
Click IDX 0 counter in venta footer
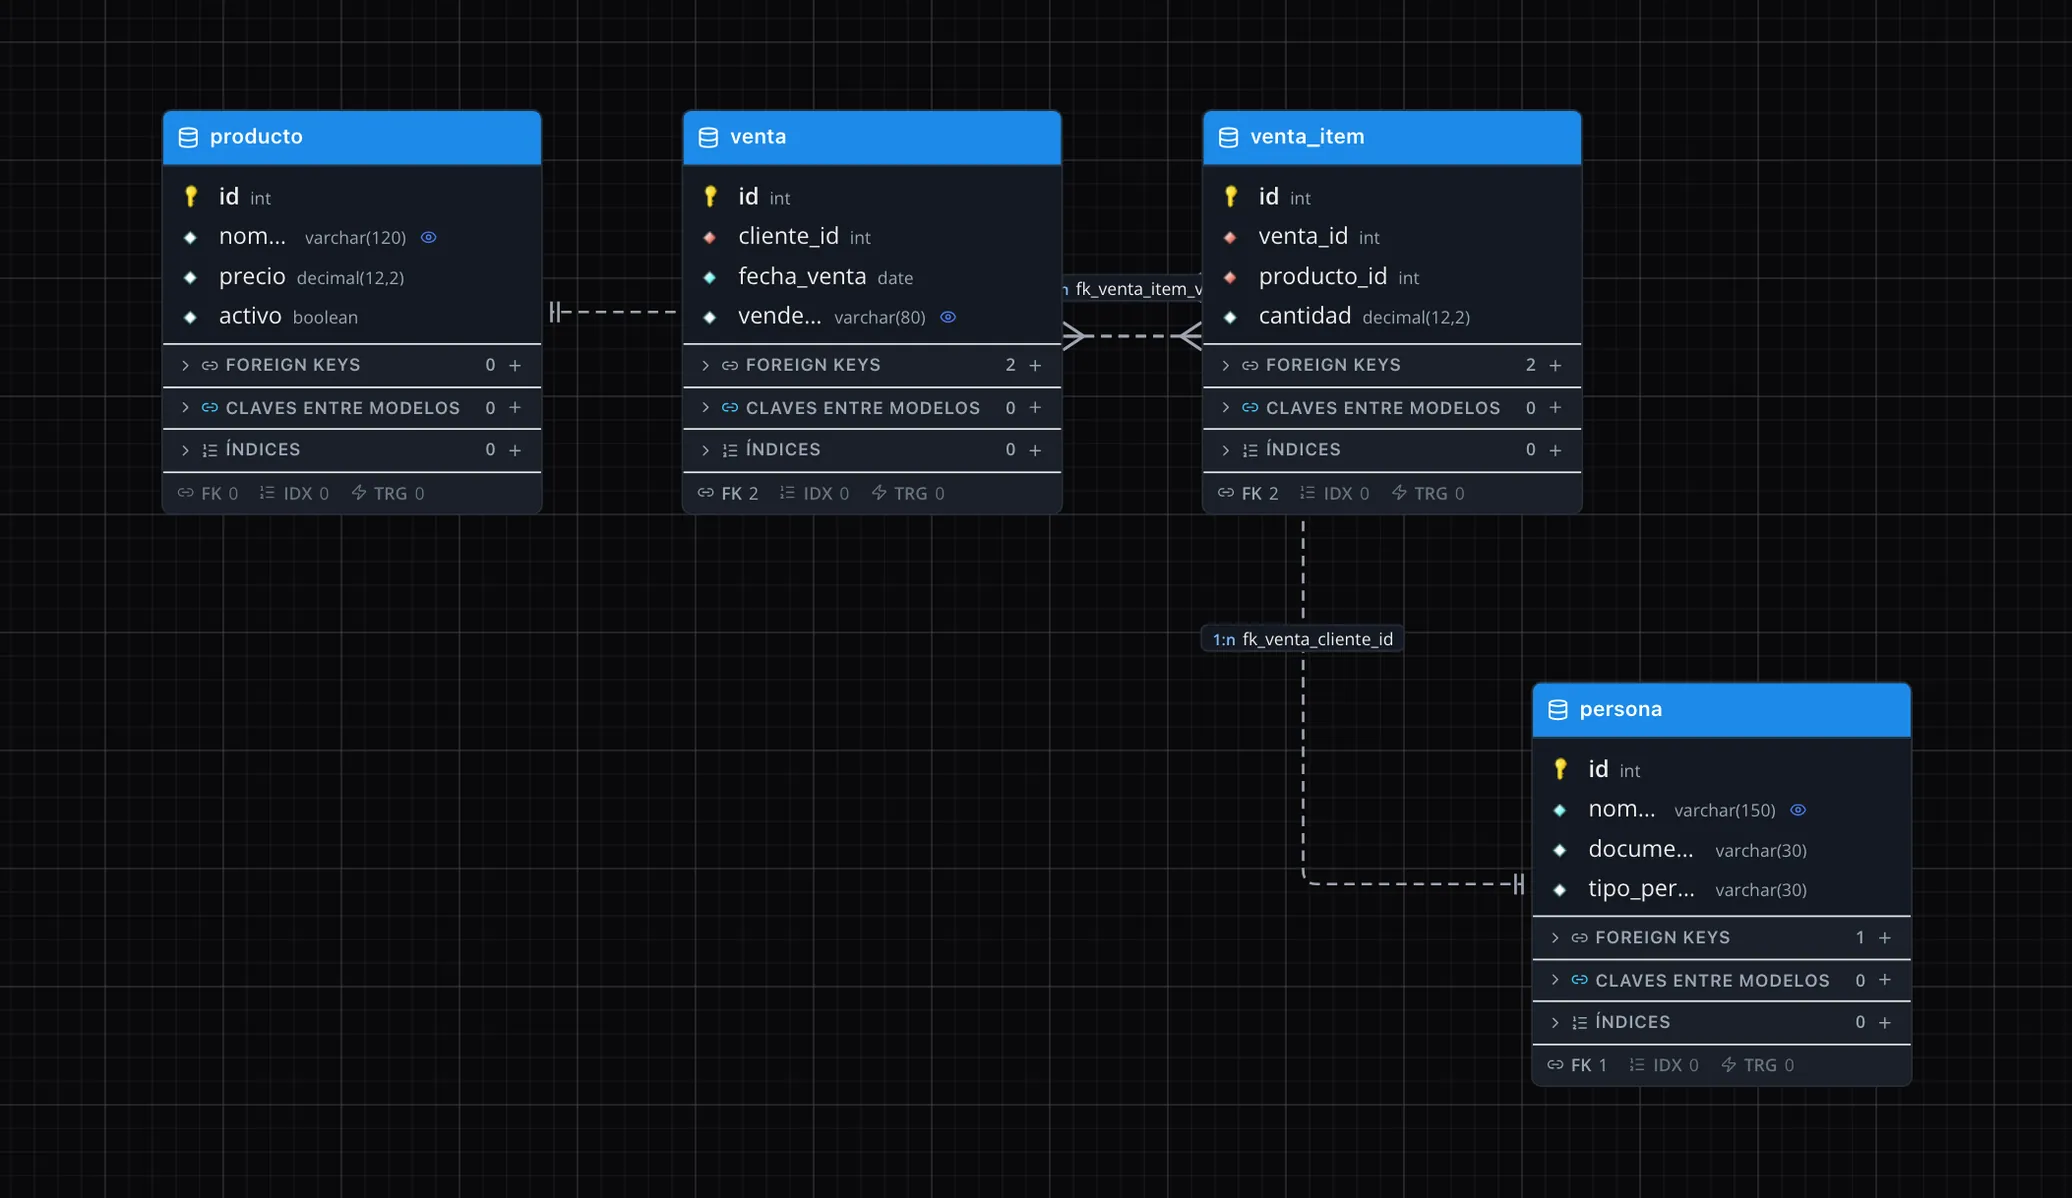coord(815,494)
